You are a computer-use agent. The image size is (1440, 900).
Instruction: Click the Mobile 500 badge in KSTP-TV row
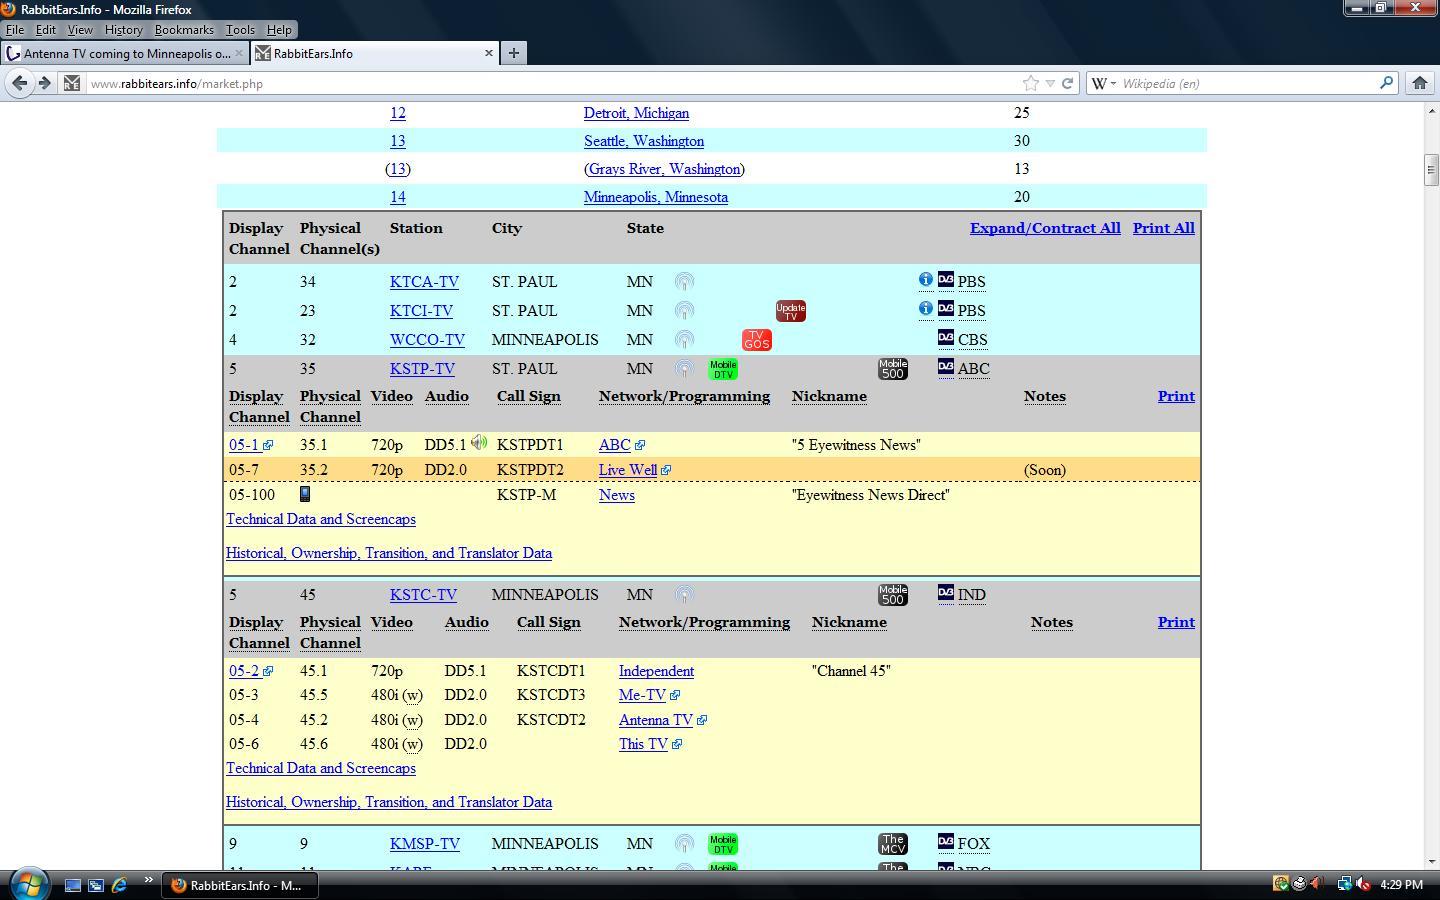pyautogui.click(x=893, y=369)
